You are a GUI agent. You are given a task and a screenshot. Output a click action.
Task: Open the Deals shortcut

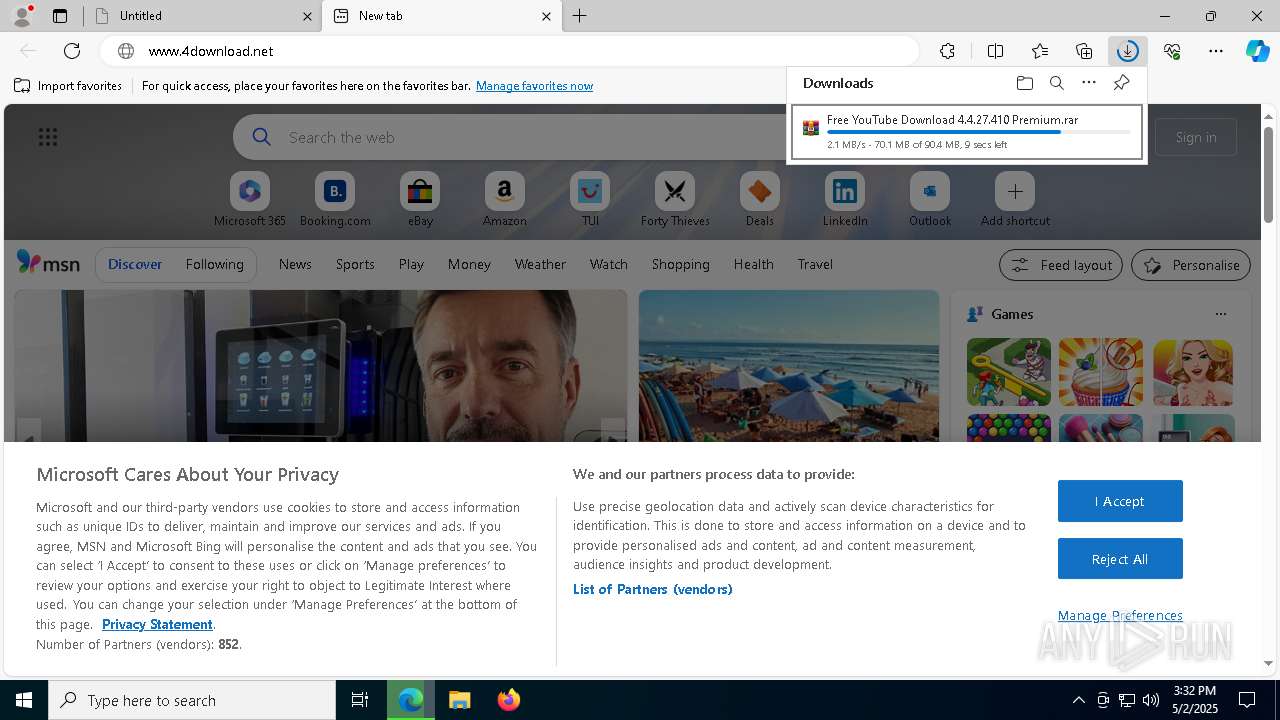pyautogui.click(x=760, y=200)
